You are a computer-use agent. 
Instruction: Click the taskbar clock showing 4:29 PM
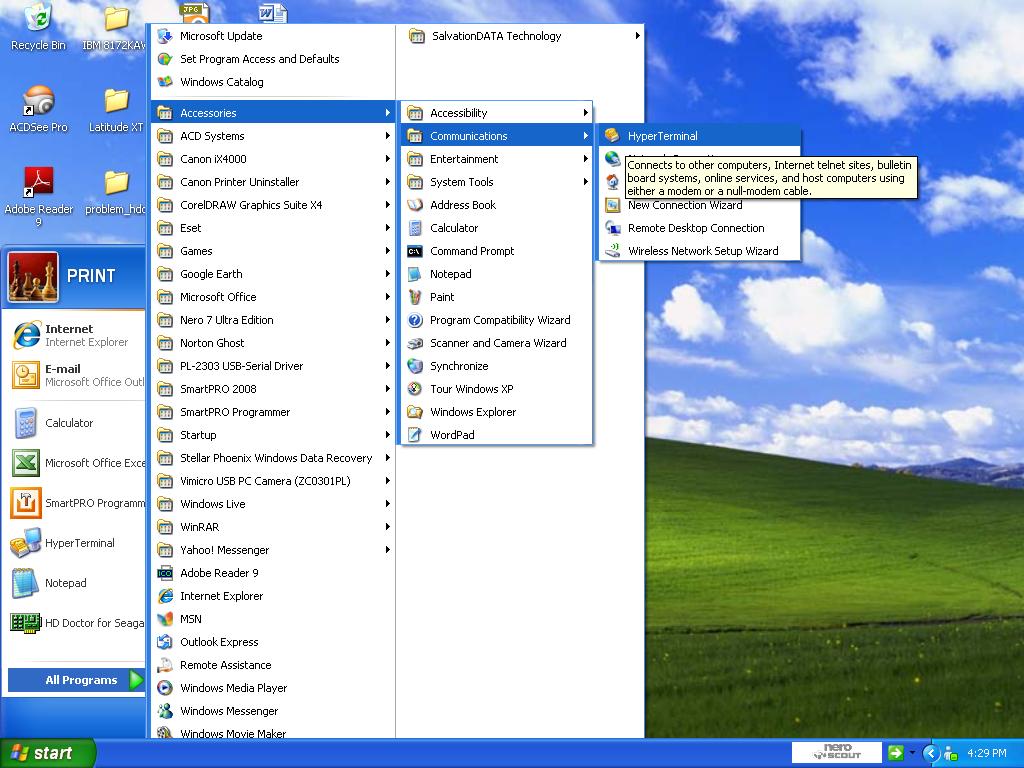(987, 753)
